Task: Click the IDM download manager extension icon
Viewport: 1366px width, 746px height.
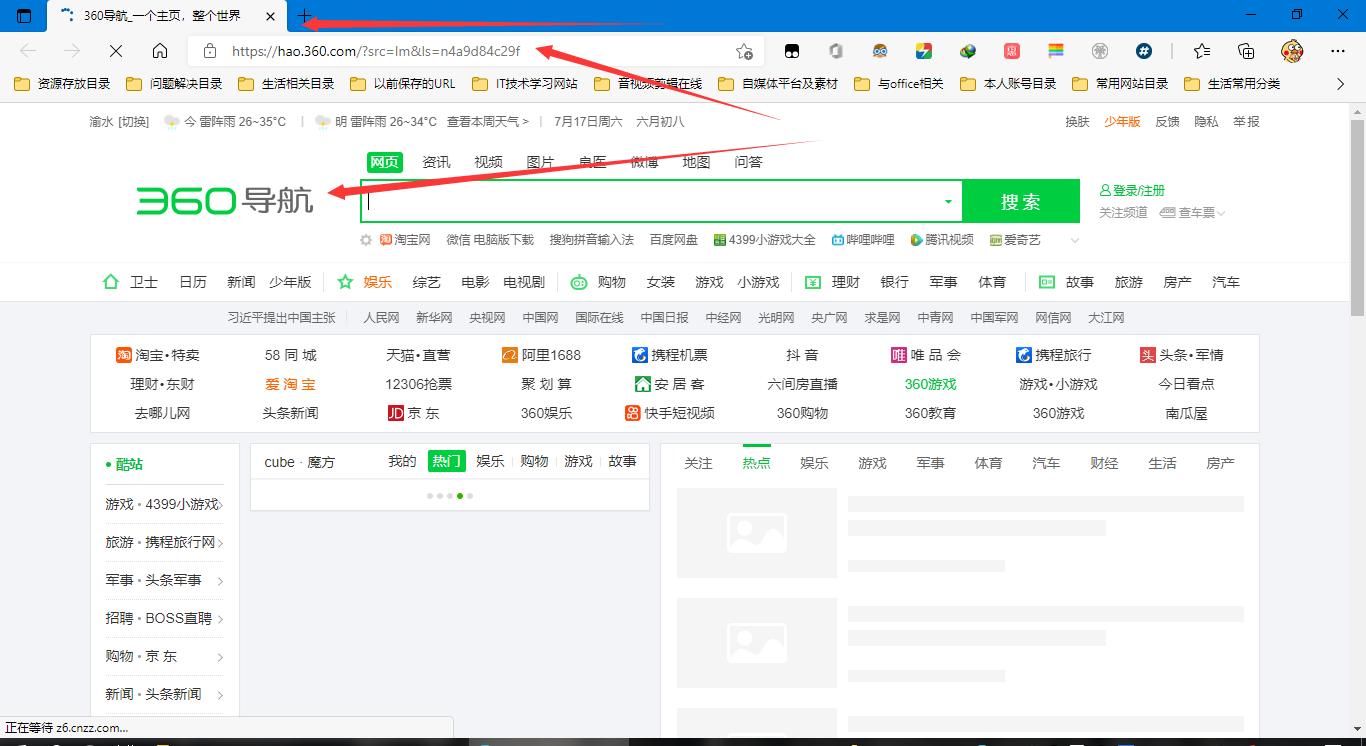Action: click(967, 50)
